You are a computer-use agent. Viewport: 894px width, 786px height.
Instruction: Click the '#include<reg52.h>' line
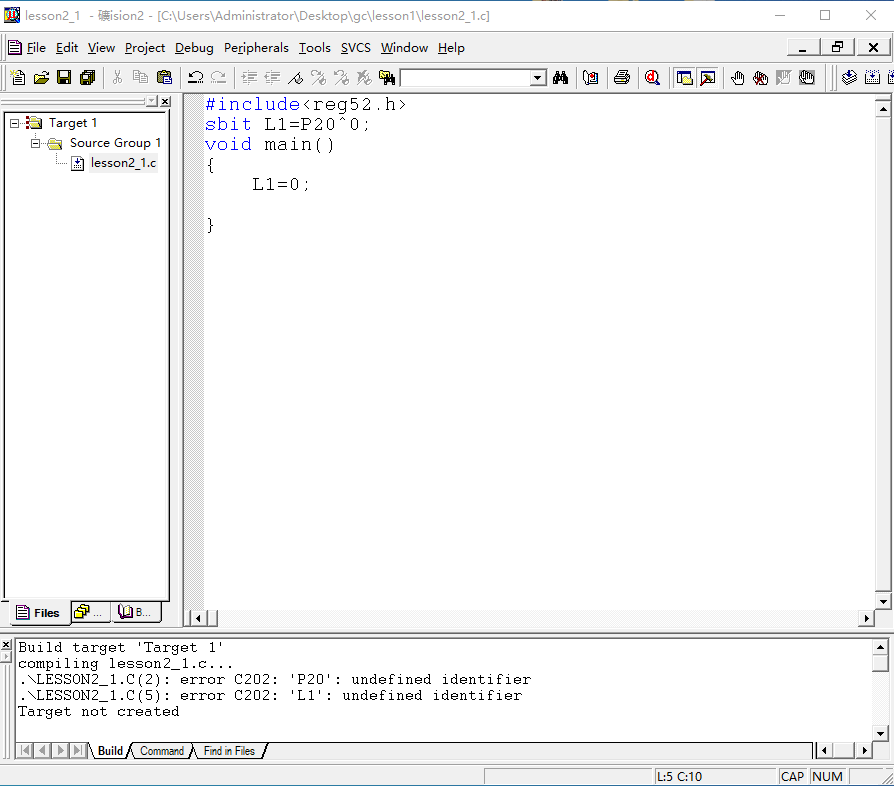(306, 104)
